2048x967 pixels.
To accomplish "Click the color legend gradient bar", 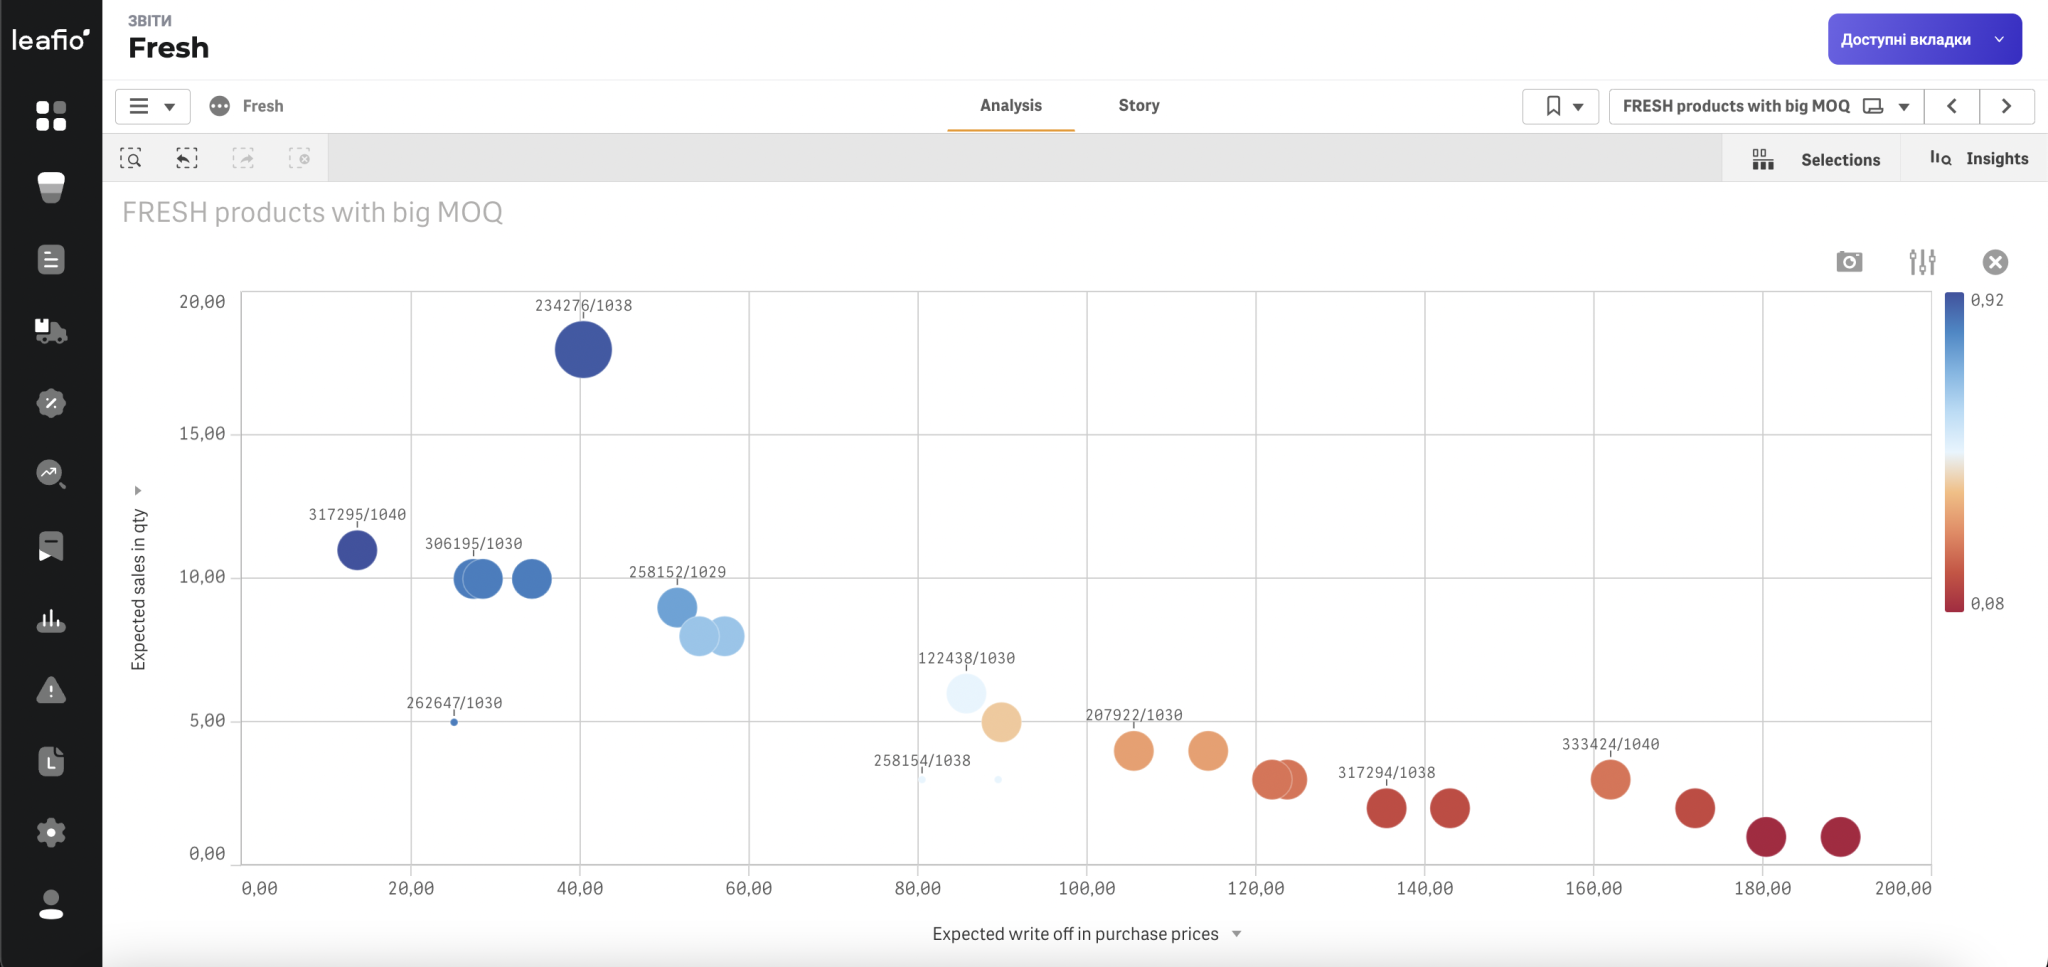I will (1954, 451).
